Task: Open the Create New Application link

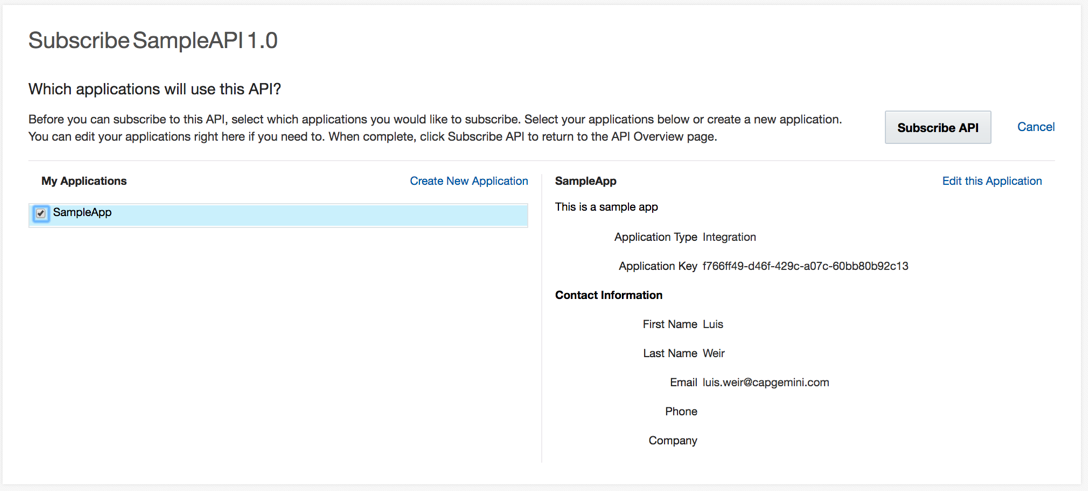Action: point(469,181)
